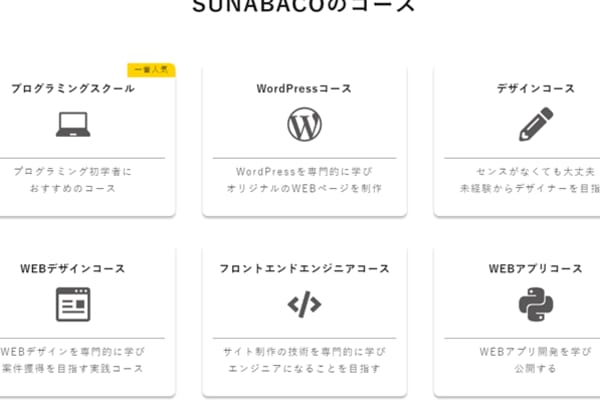Click the エンジニアになることを目指す description
The height and width of the screenshot is (400, 600).
(x=304, y=368)
